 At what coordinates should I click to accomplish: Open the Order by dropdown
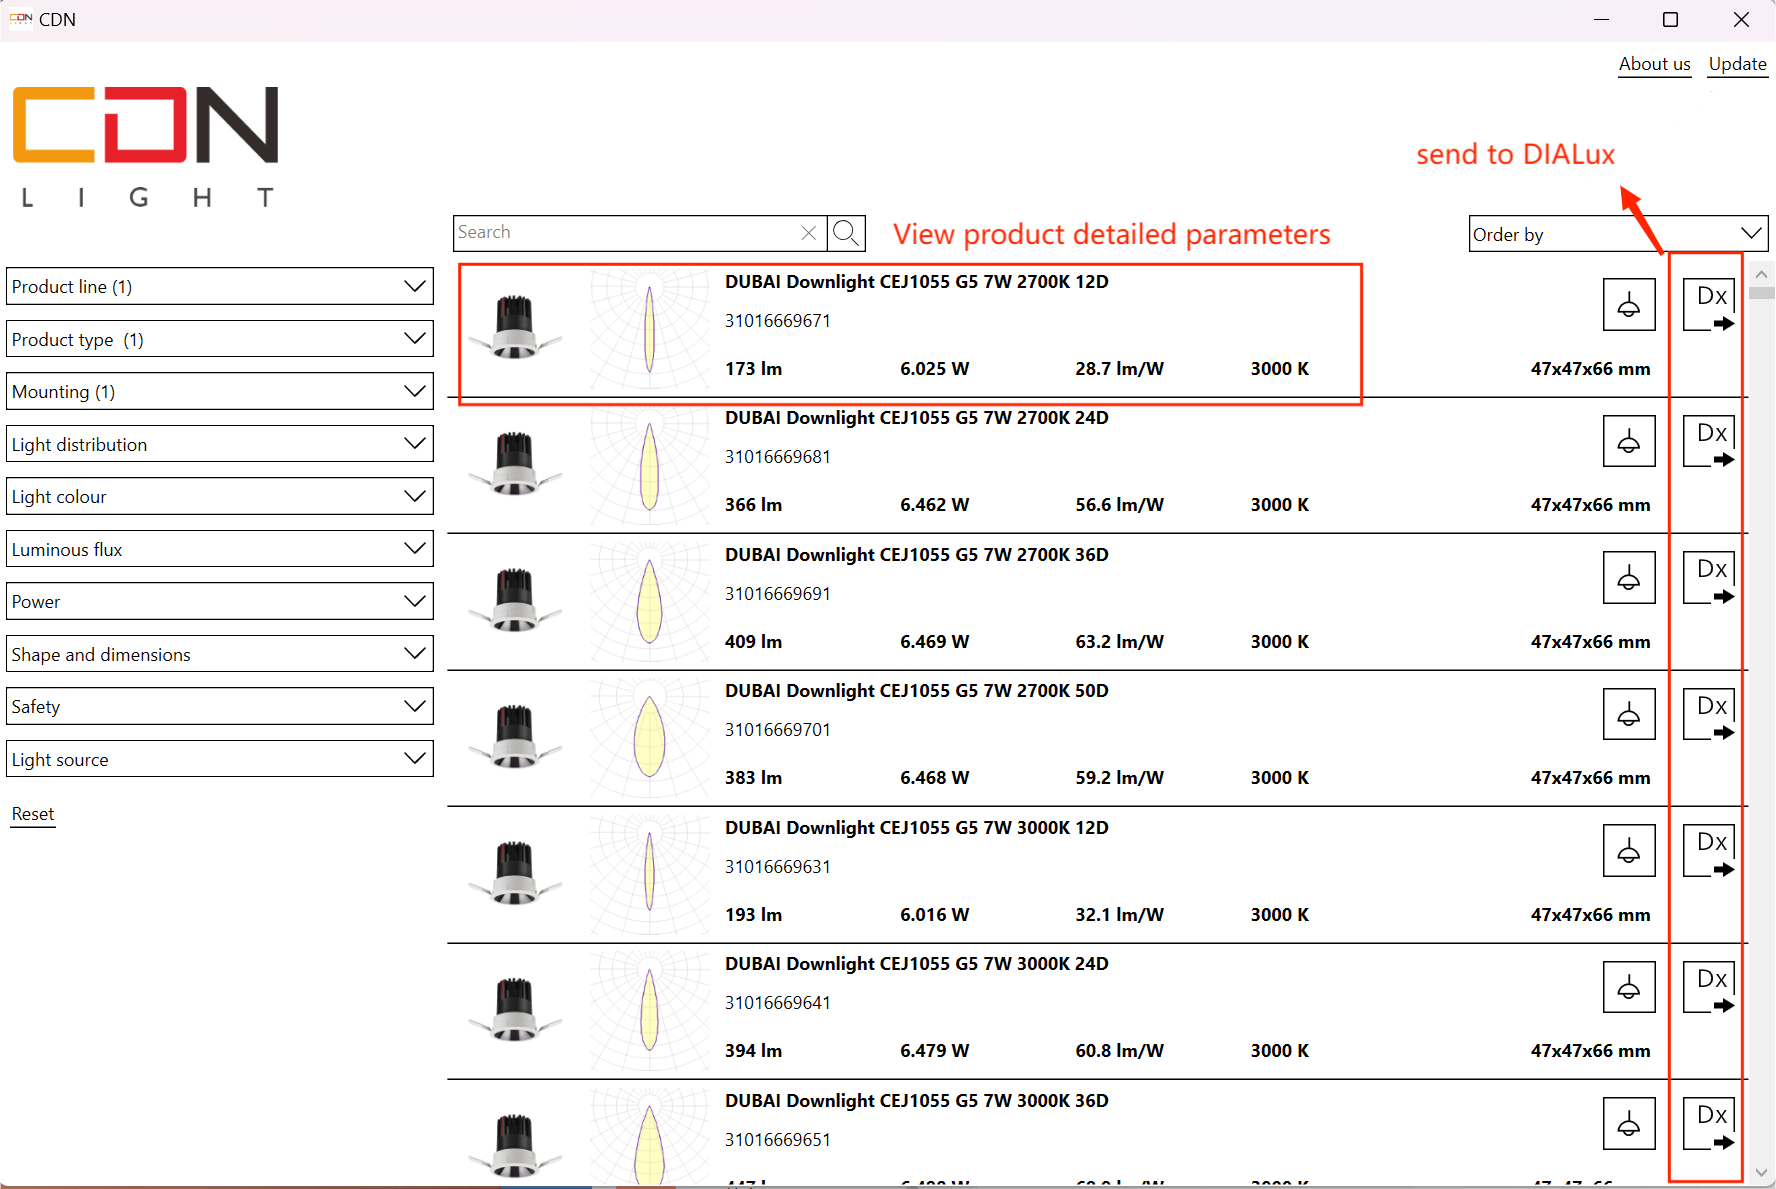(x=1617, y=234)
